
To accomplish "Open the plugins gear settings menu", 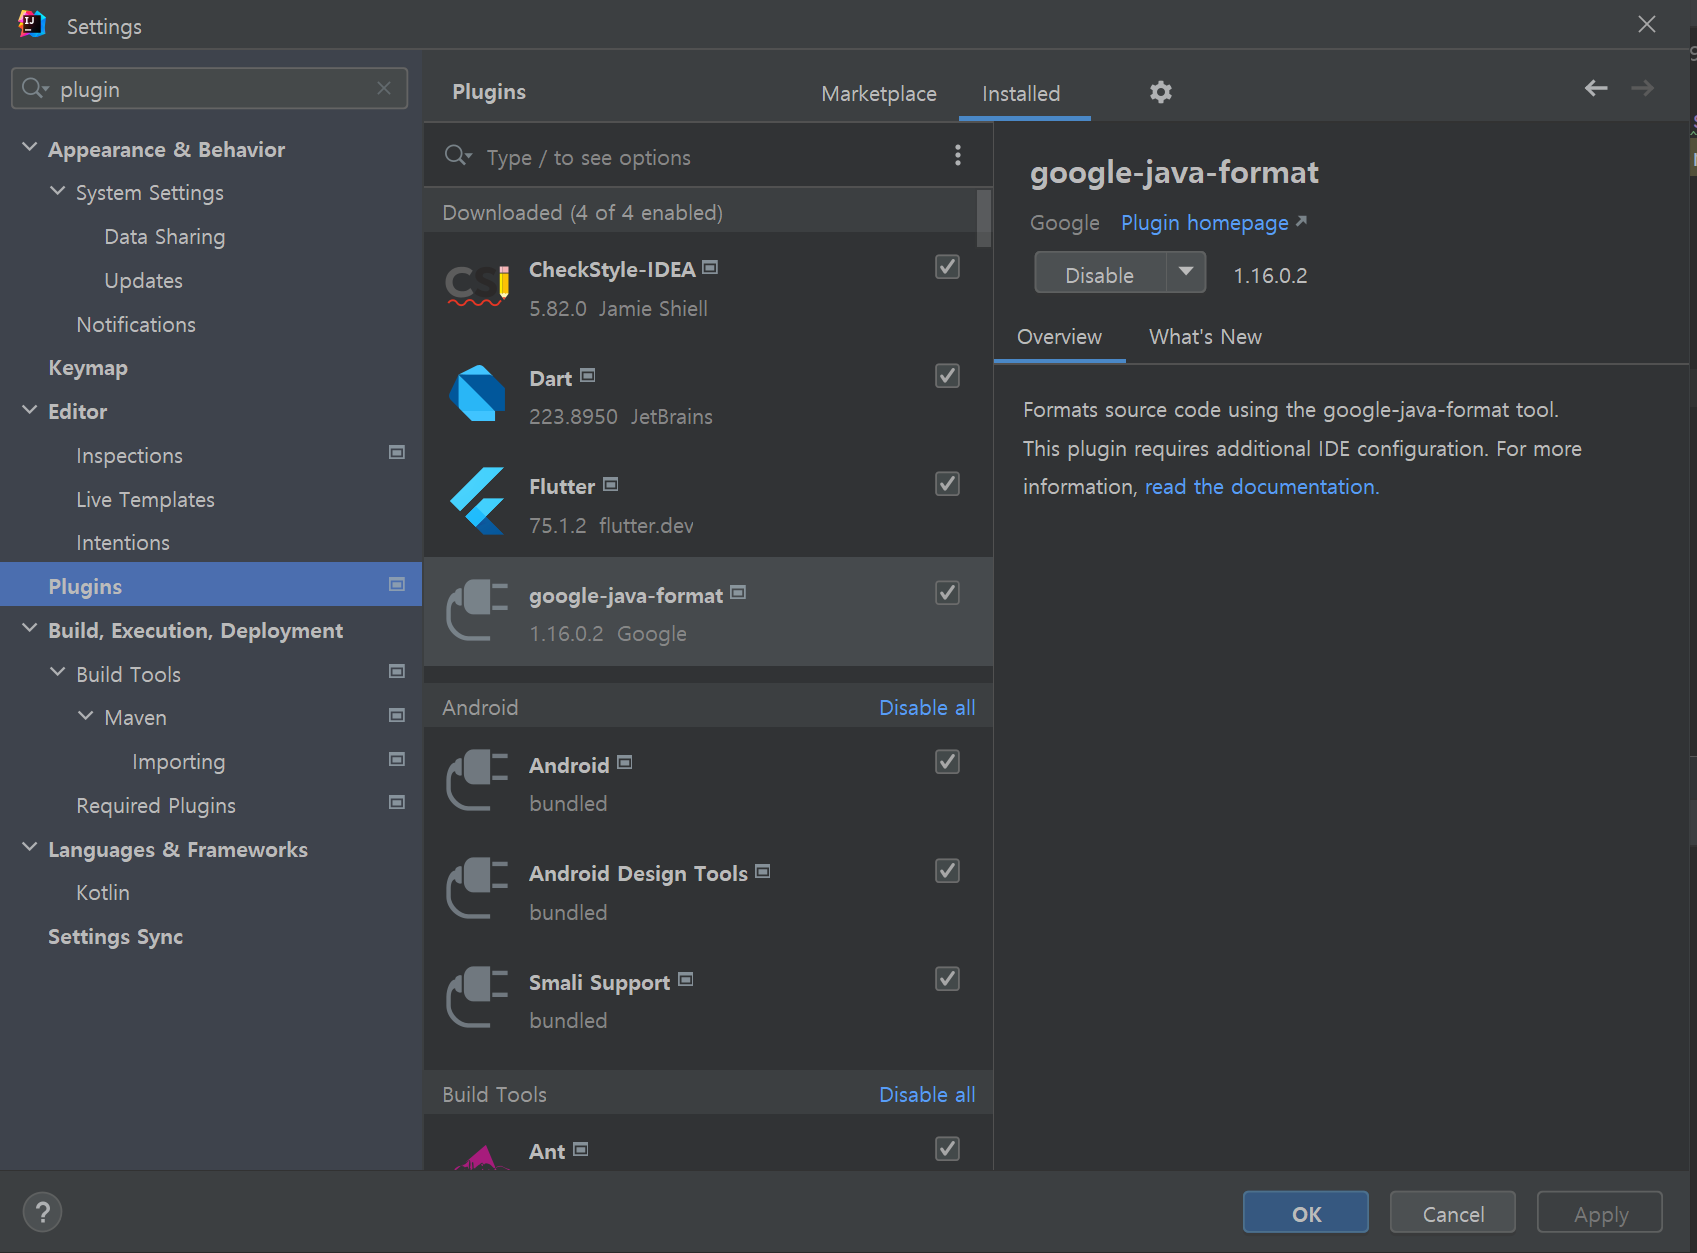I will [1160, 92].
